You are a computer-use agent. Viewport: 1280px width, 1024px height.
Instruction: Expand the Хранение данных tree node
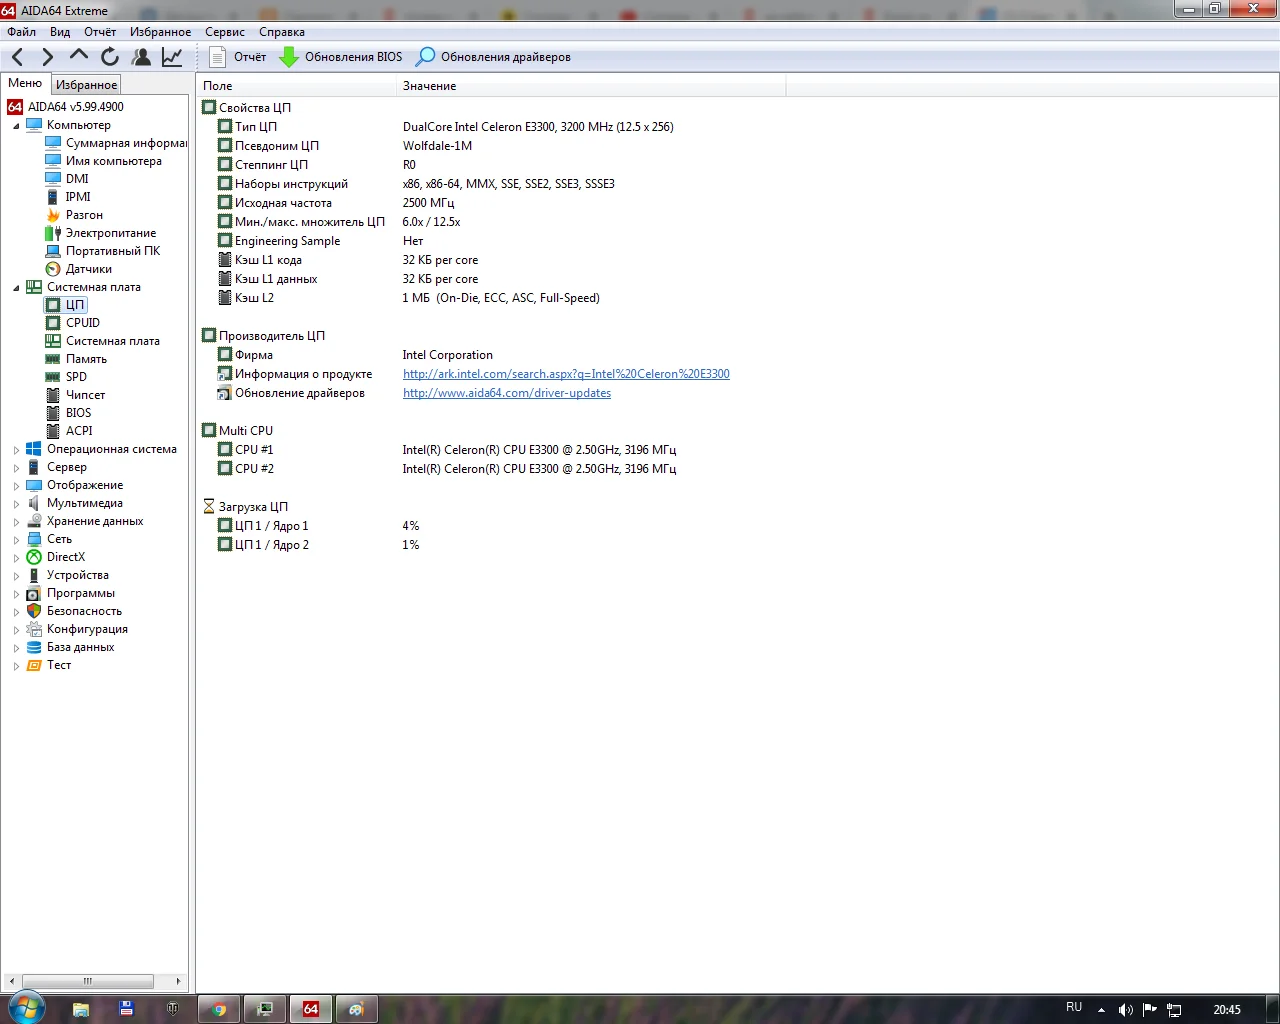pyautogui.click(x=16, y=522)
